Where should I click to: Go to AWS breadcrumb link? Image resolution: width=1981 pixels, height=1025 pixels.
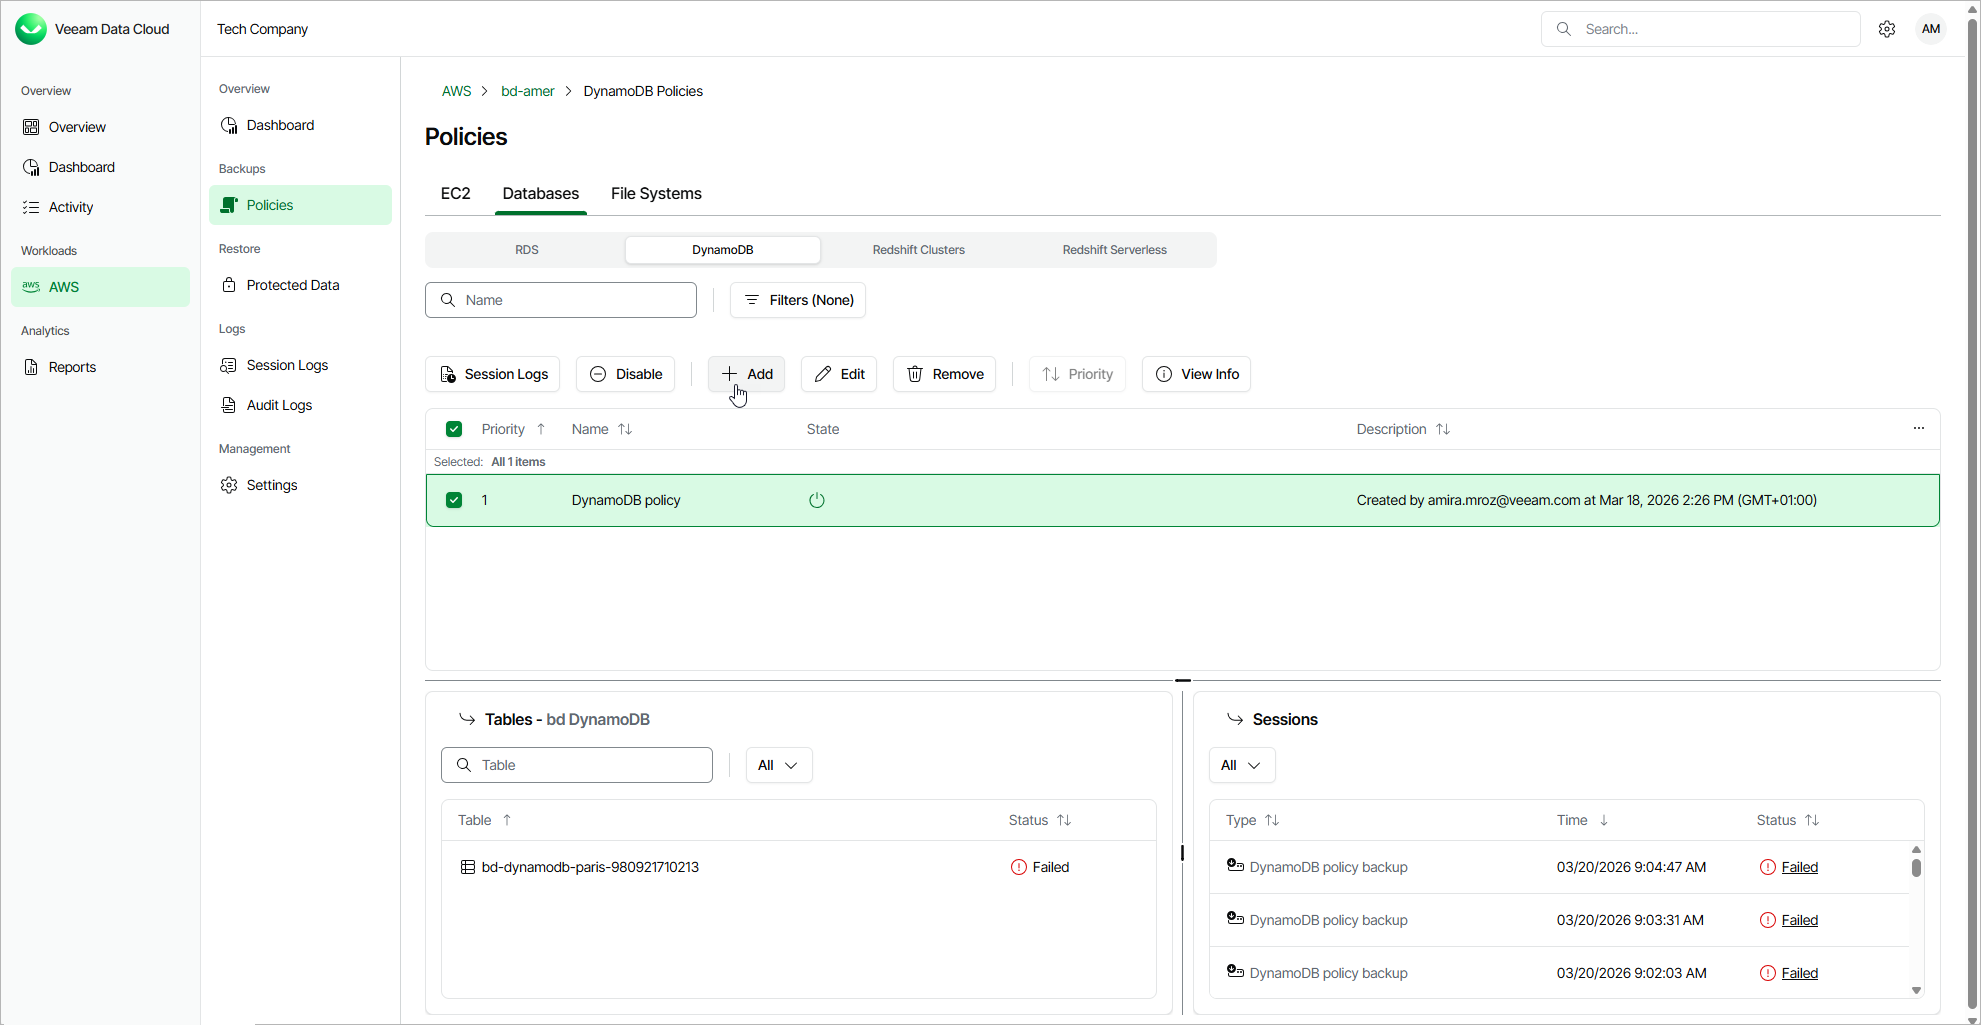[457, 91]
